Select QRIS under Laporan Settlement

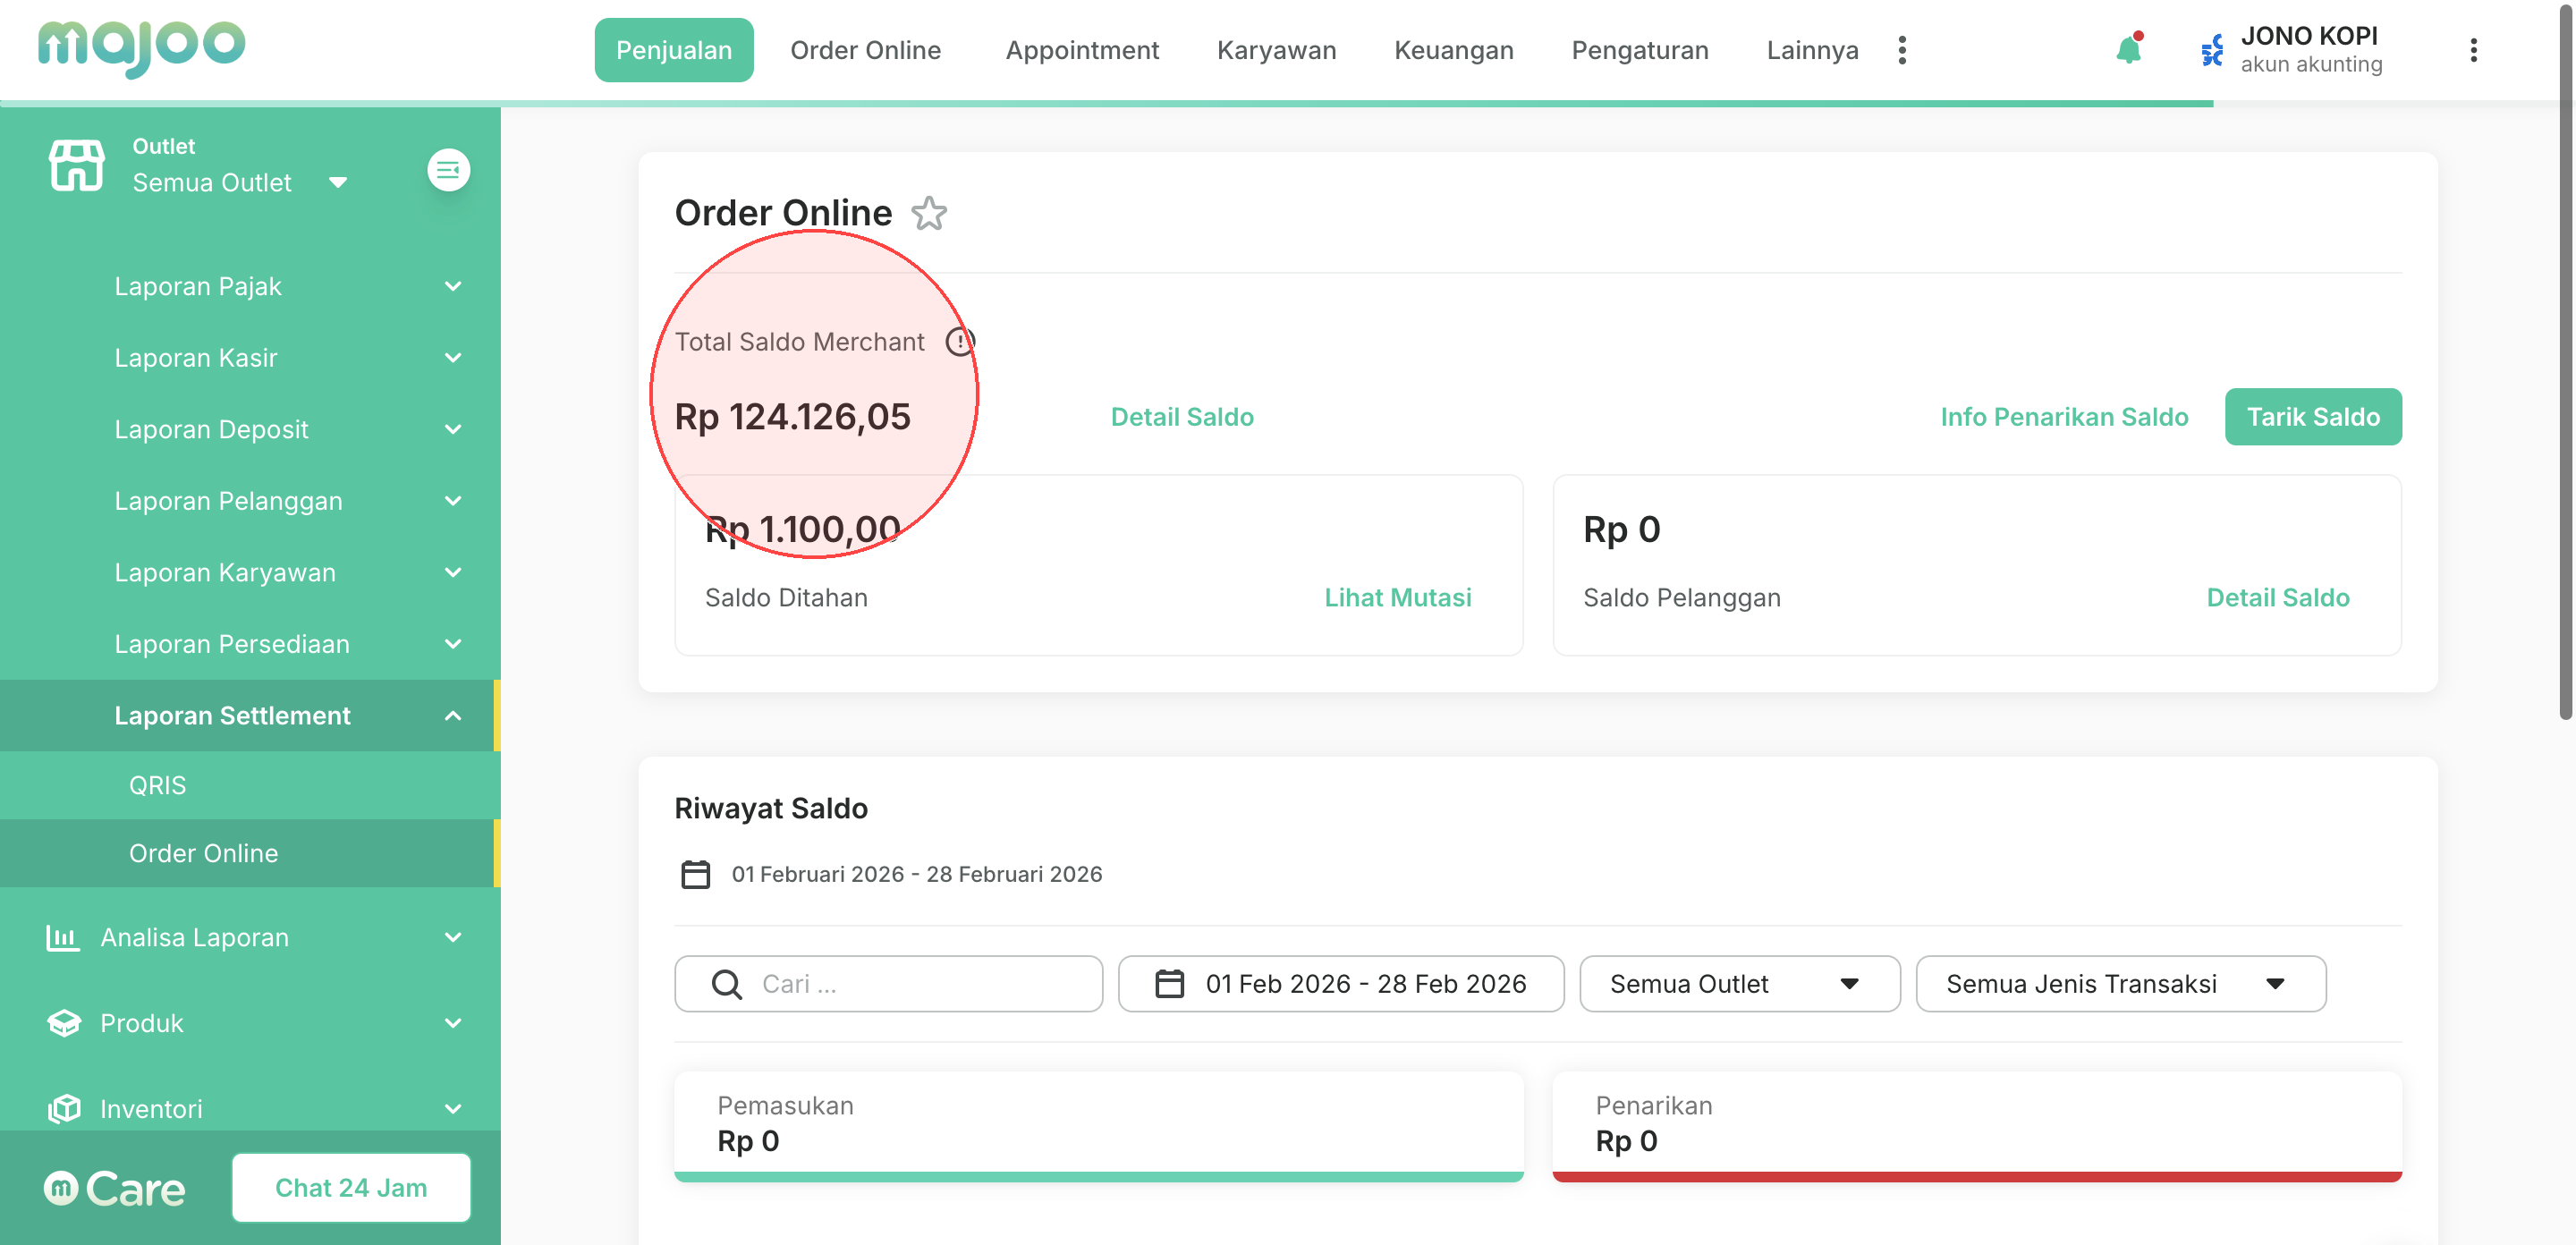point(157,785)
